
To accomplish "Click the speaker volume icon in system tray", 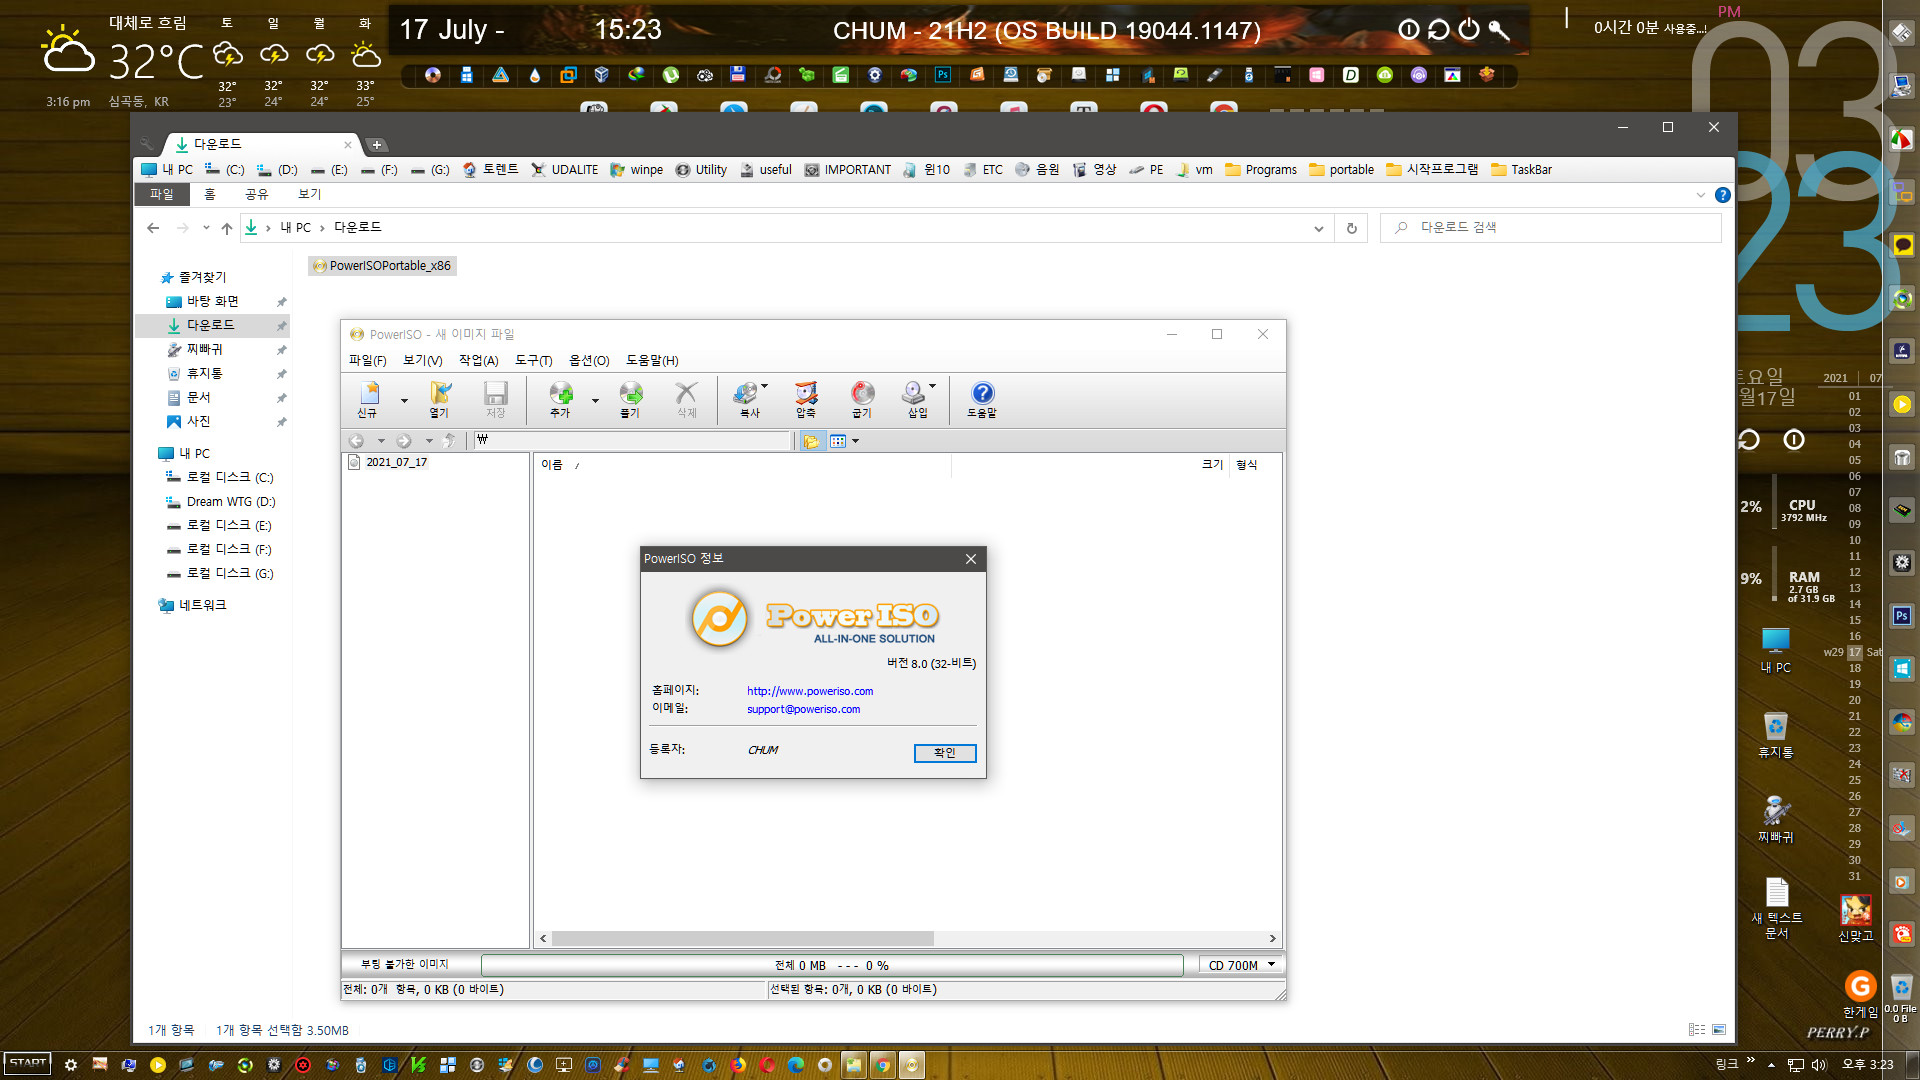I will pos(1819,1065).
